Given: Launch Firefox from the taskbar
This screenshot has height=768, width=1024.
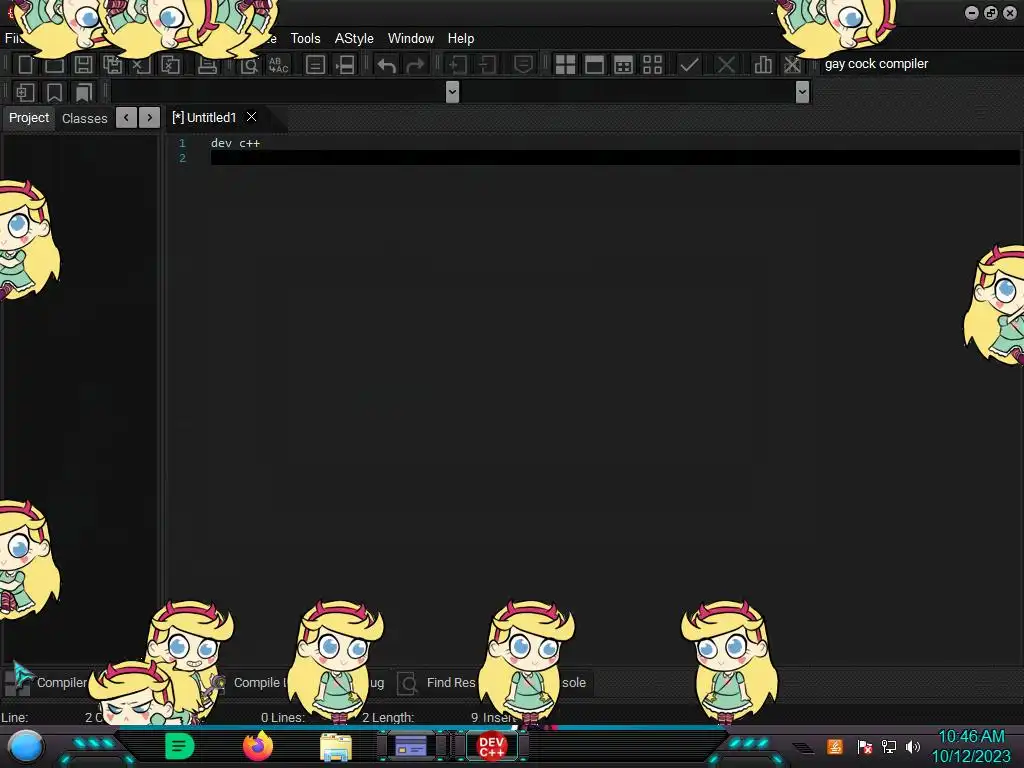Looking at the screenshot, I should click(x=258, y=746).
